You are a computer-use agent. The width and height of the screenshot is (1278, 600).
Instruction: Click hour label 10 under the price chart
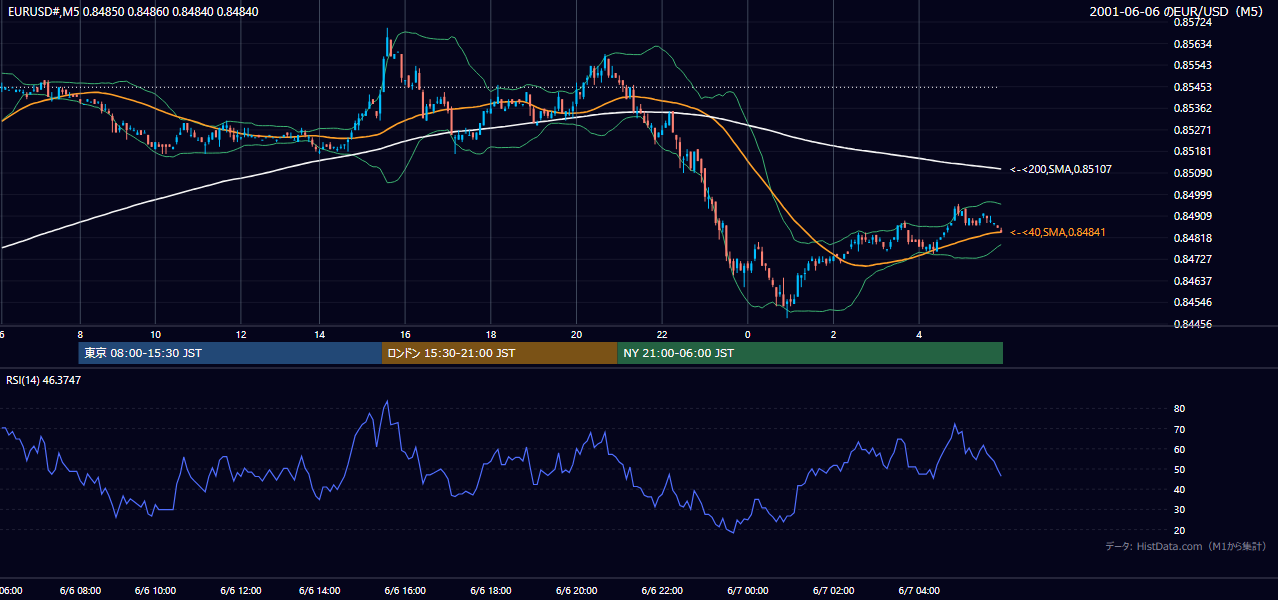pos(155,334)
